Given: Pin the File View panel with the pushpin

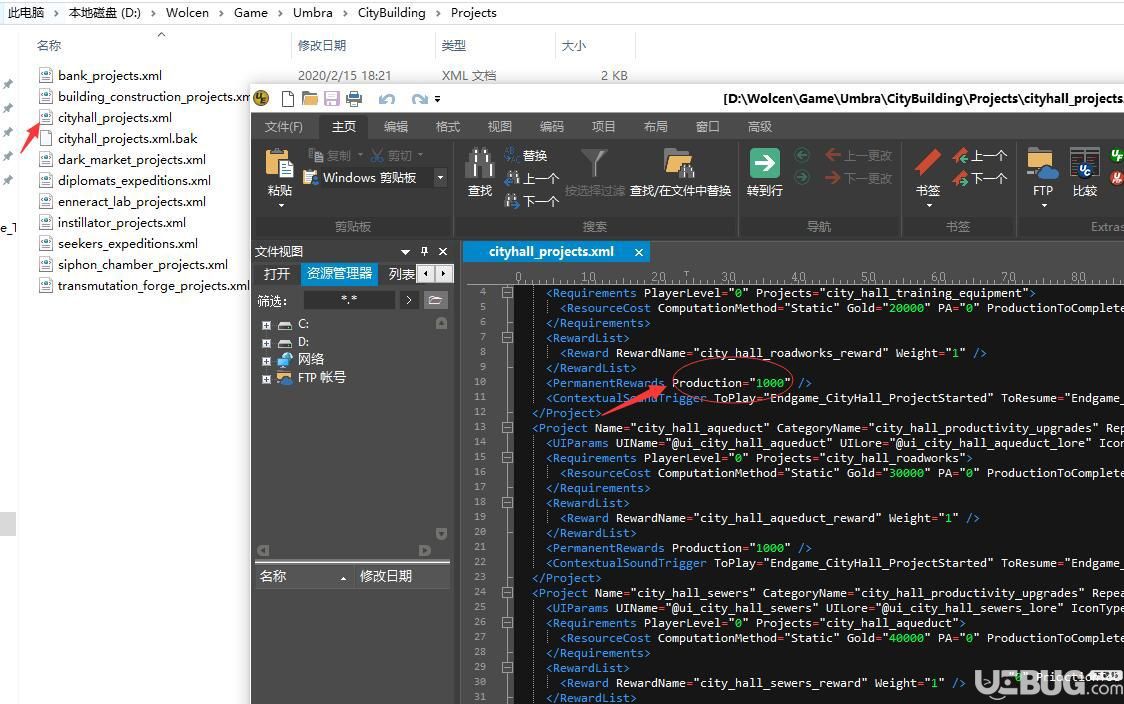Looking at the screenshot, I should (424, 251).
